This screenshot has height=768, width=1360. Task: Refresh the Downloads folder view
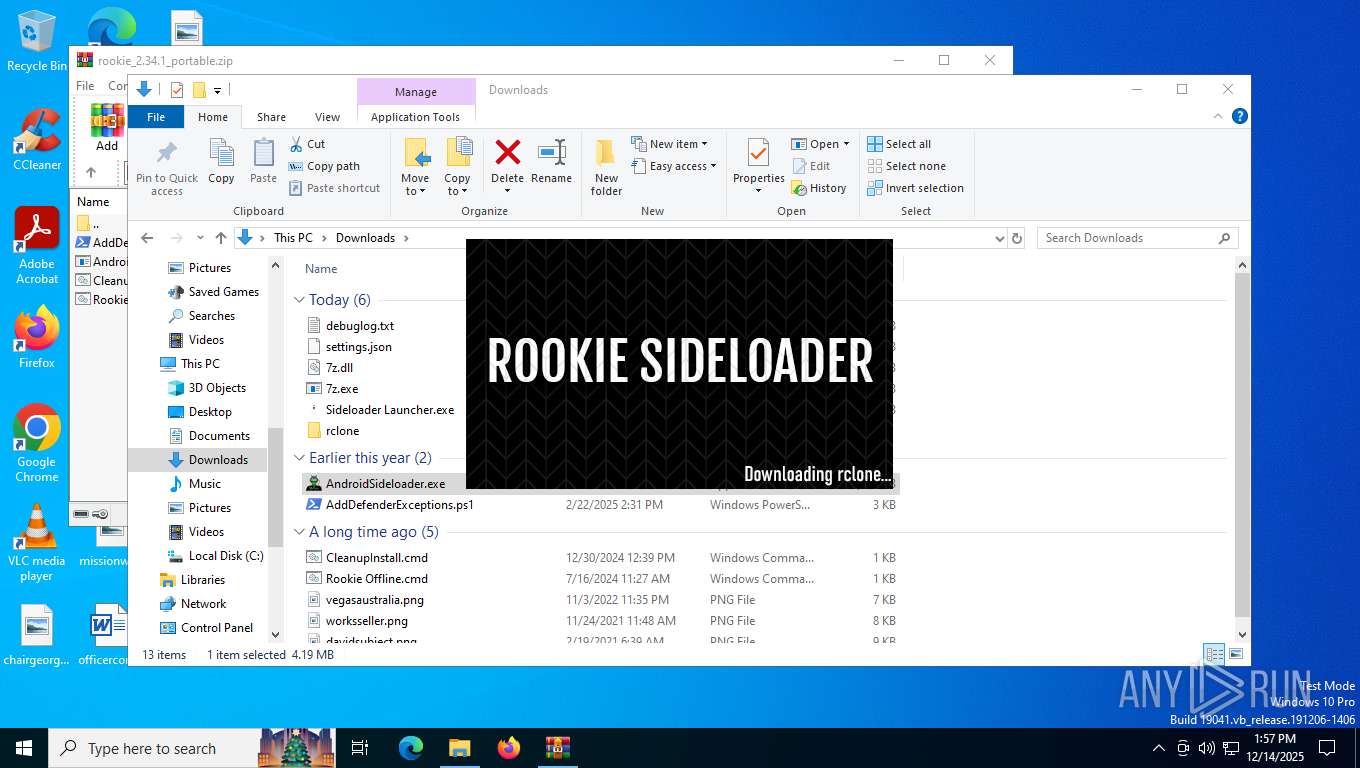(x=1017, y=238)
